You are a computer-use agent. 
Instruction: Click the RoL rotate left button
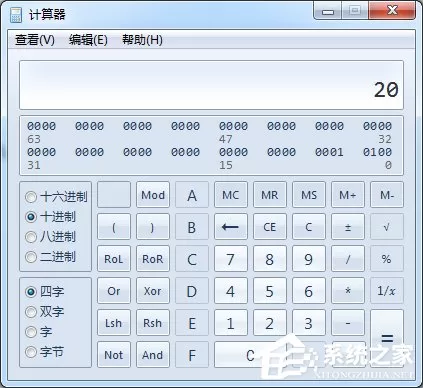tap(114, 259)
